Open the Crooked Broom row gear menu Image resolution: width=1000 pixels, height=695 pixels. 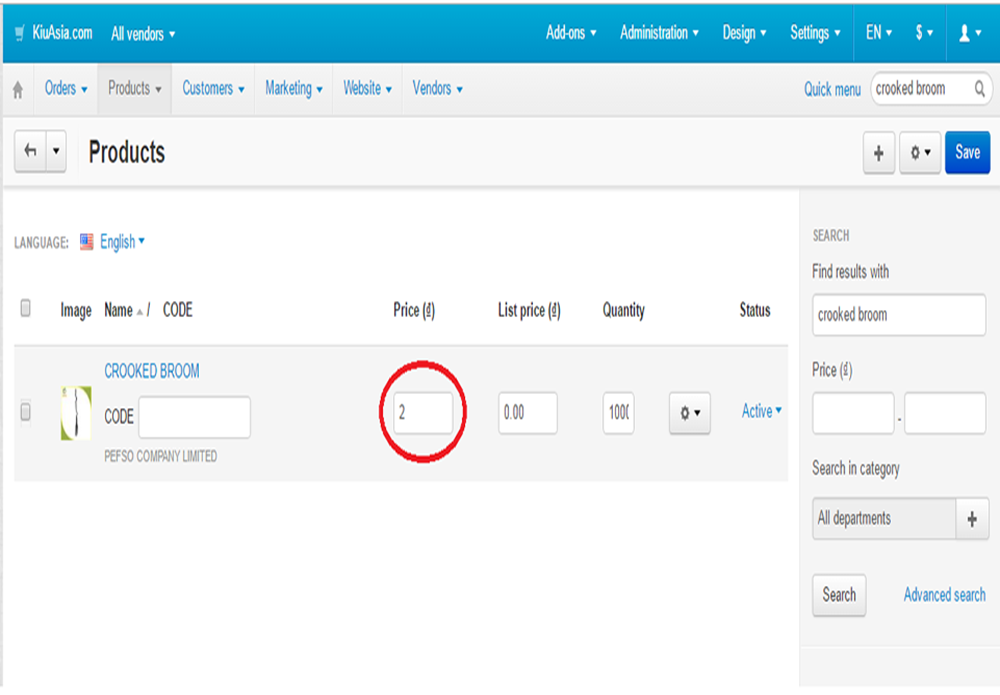click(x=689, y=413)
